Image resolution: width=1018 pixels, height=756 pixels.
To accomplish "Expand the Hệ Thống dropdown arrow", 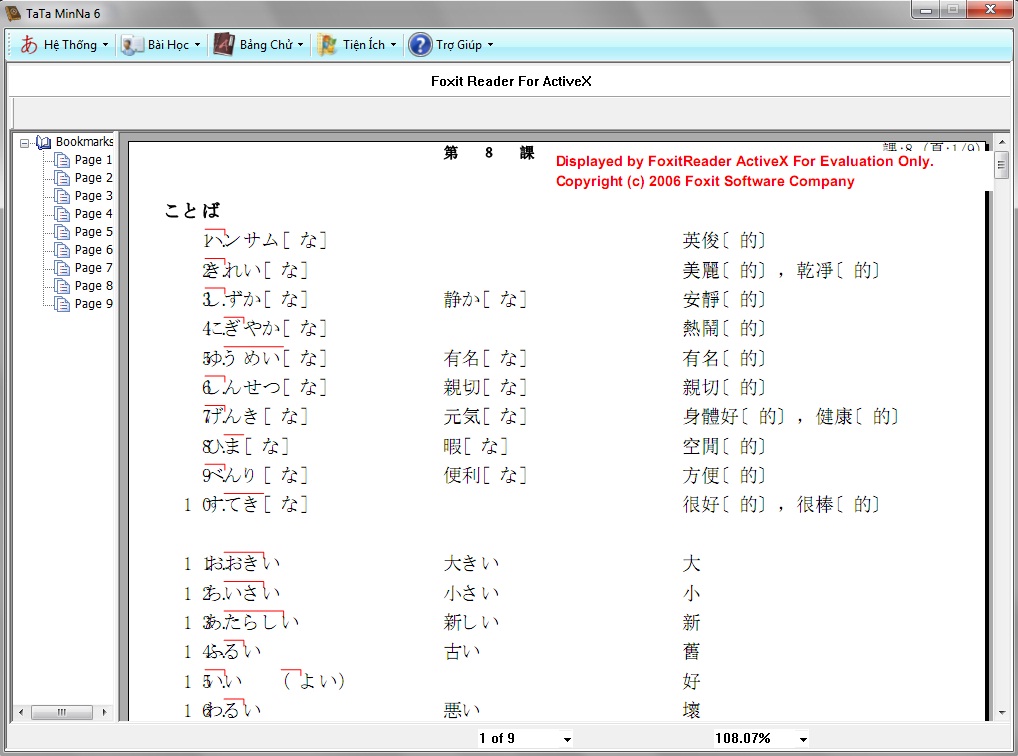I will (105, 45).
